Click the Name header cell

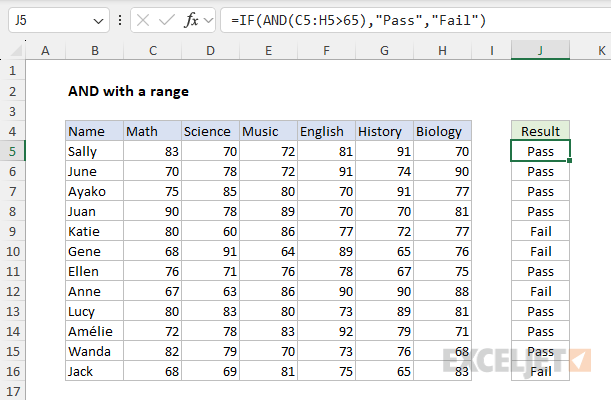point(95,131)
